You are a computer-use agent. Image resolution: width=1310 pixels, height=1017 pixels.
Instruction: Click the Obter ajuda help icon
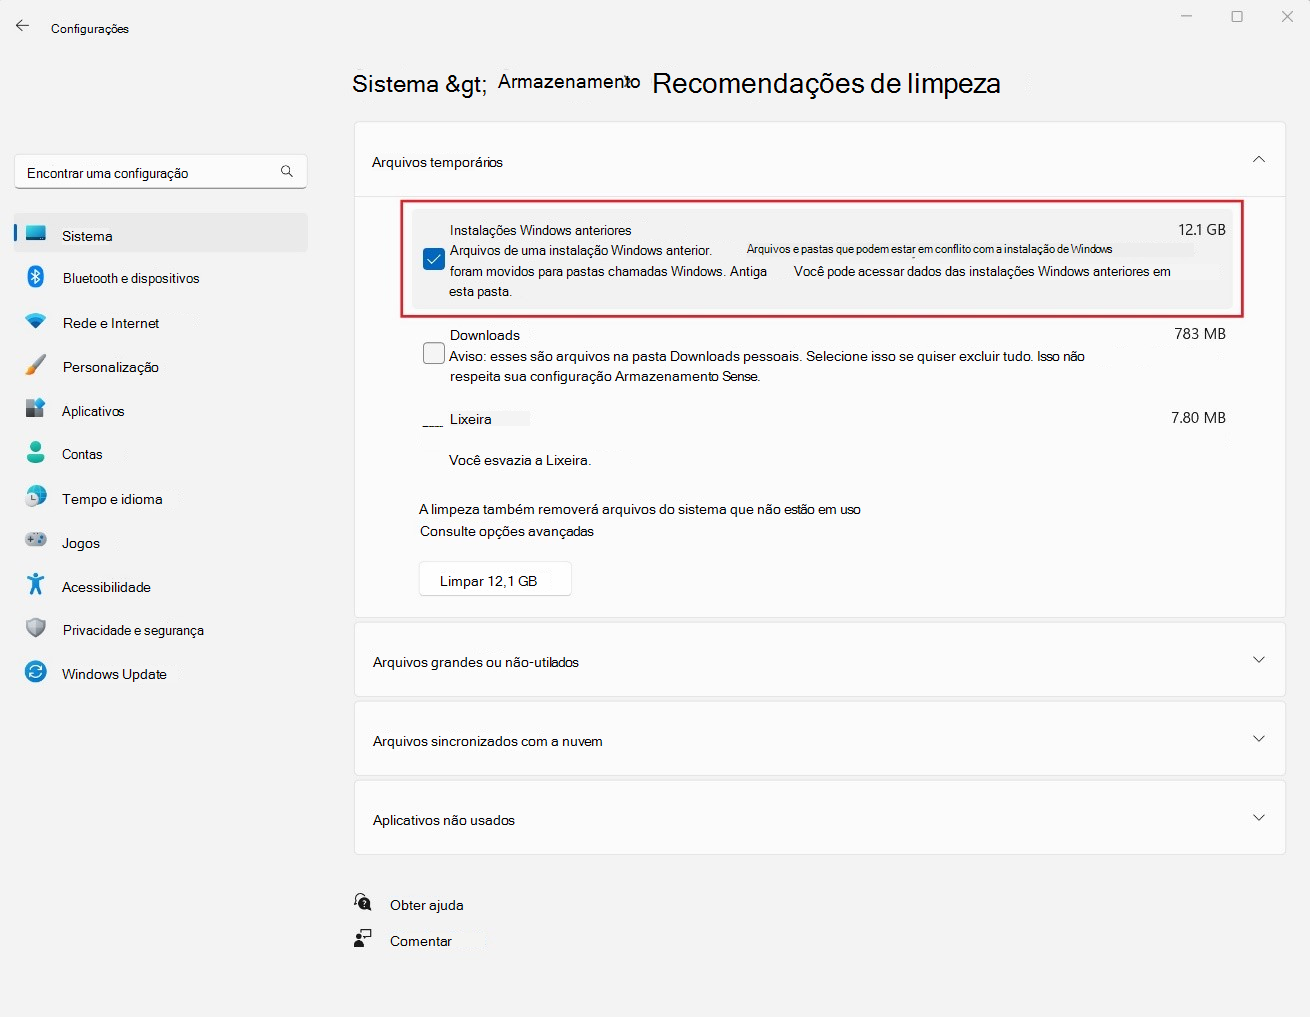363,902
